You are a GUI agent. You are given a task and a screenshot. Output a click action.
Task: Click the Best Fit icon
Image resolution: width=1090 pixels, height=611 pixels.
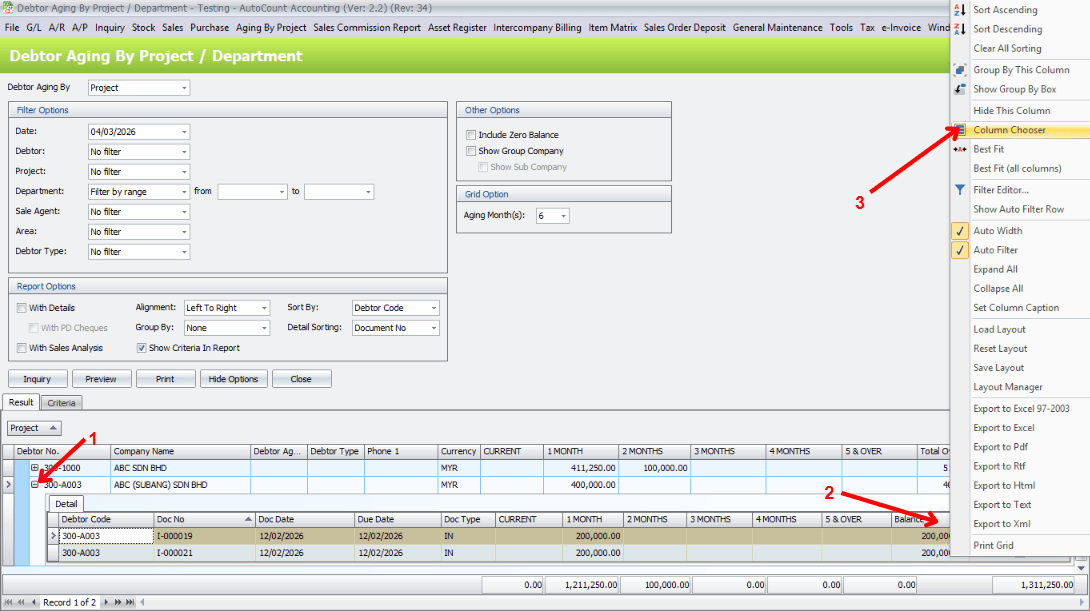coord(959,149)
